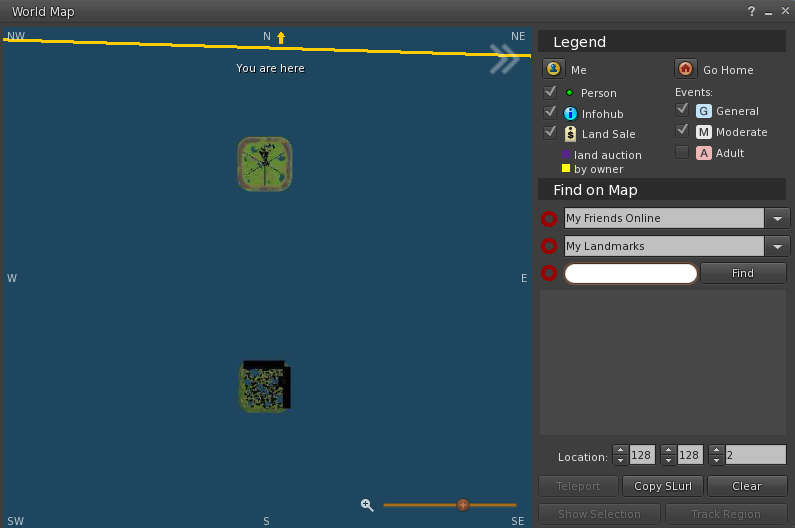795x528 pixels.
Task: Click the Find button
Action: pyautogui.click(x=743, y=273)
